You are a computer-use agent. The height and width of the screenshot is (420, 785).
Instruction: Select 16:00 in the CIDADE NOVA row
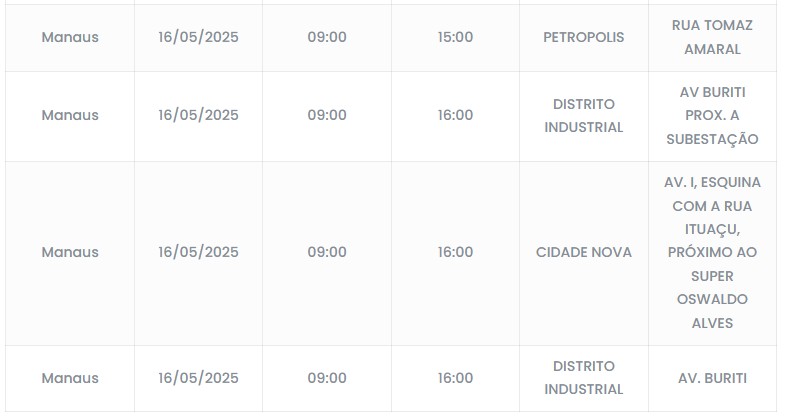pos(455,252)
